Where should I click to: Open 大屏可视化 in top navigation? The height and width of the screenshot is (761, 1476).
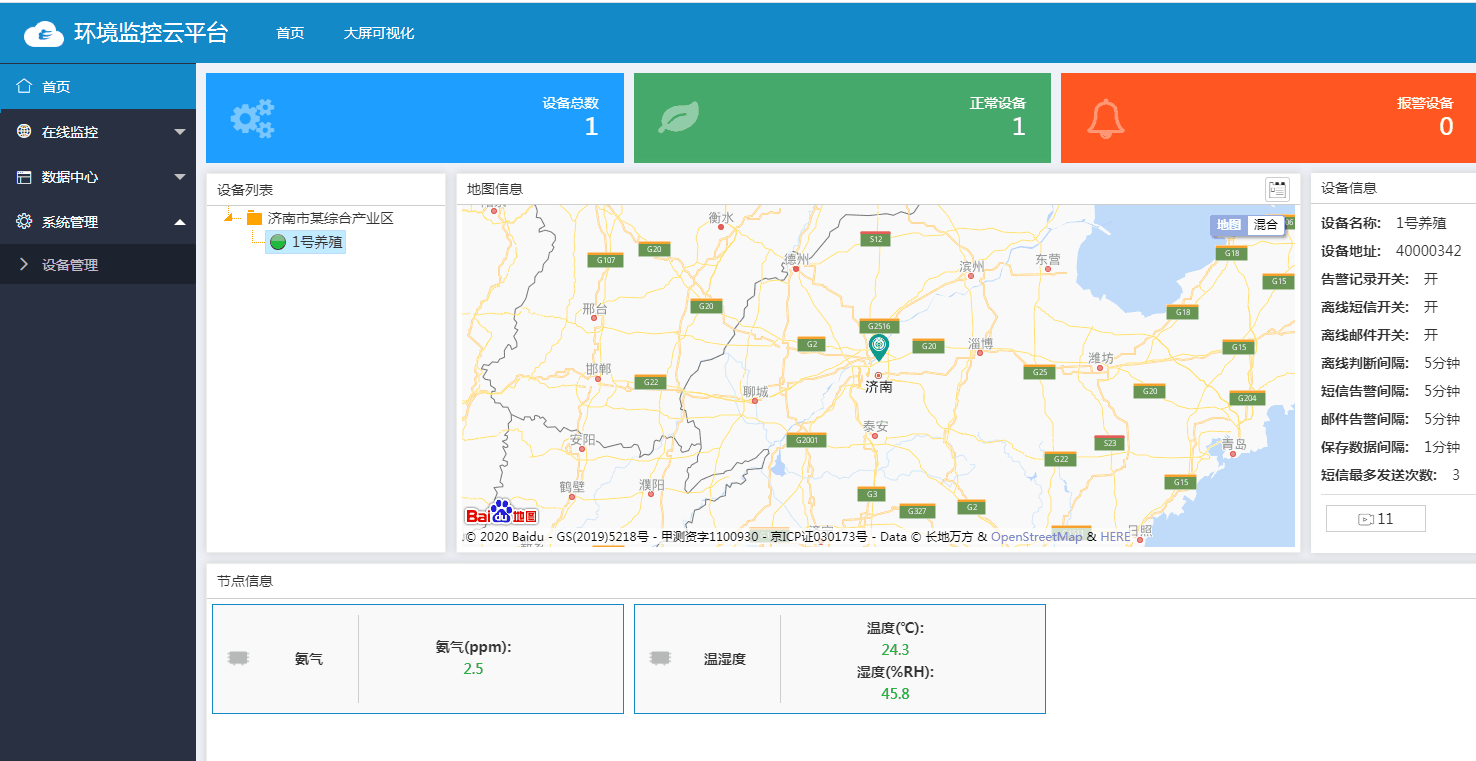click(379, 33)
